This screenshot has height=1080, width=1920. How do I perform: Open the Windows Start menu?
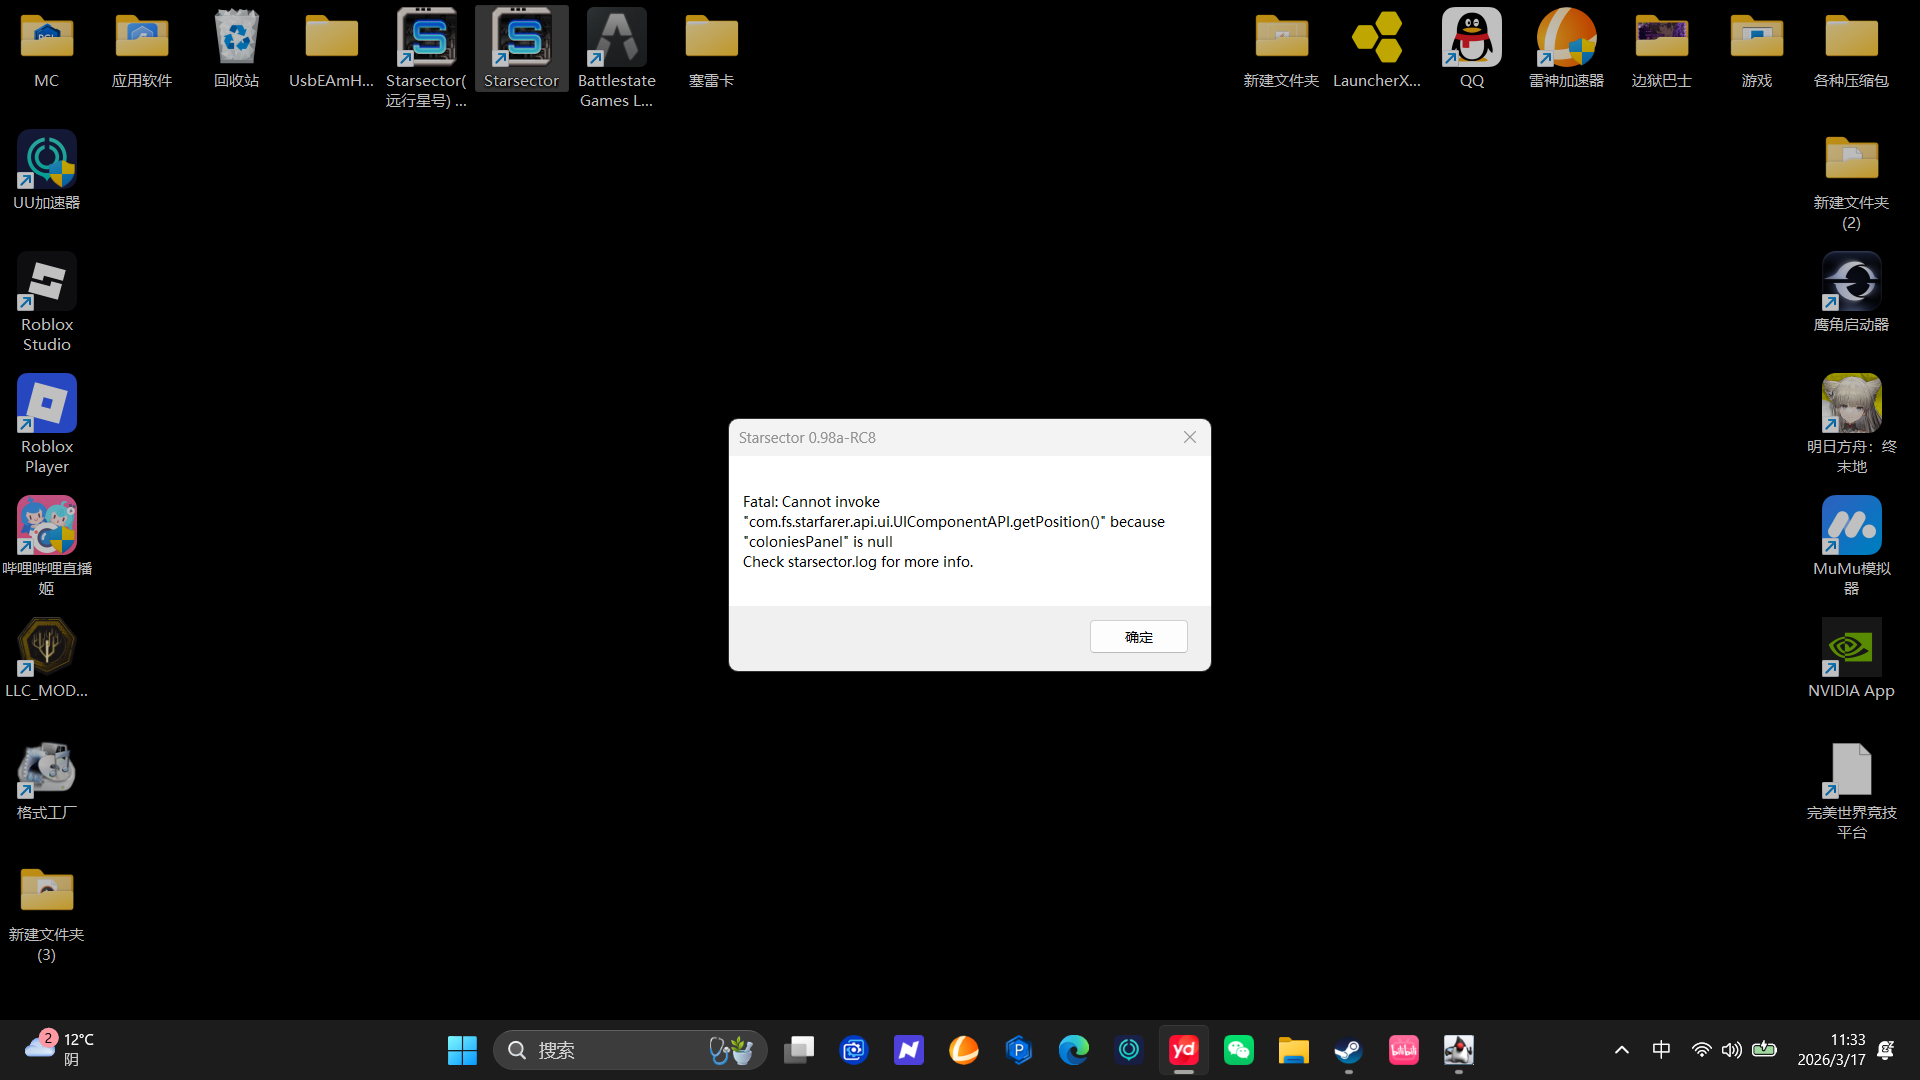[462, 1050]
